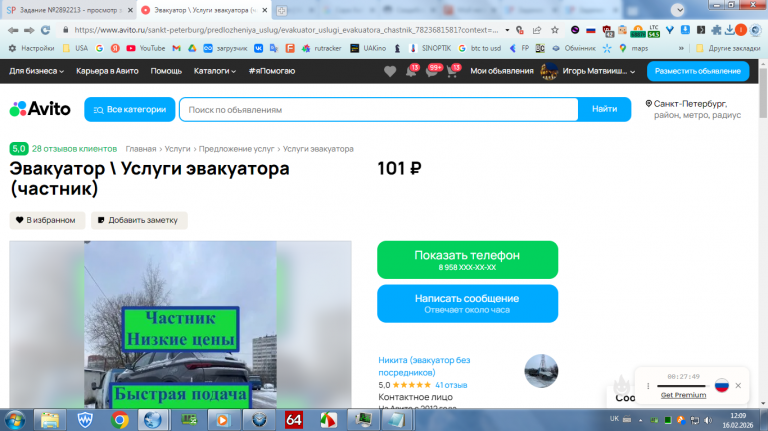Open the Помощь menu item

coord(166,71)
